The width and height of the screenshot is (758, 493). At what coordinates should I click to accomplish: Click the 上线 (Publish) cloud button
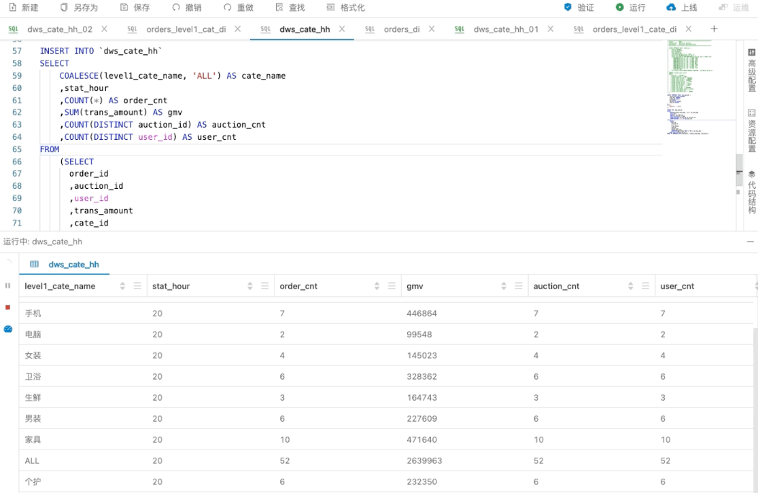(682, 7)
